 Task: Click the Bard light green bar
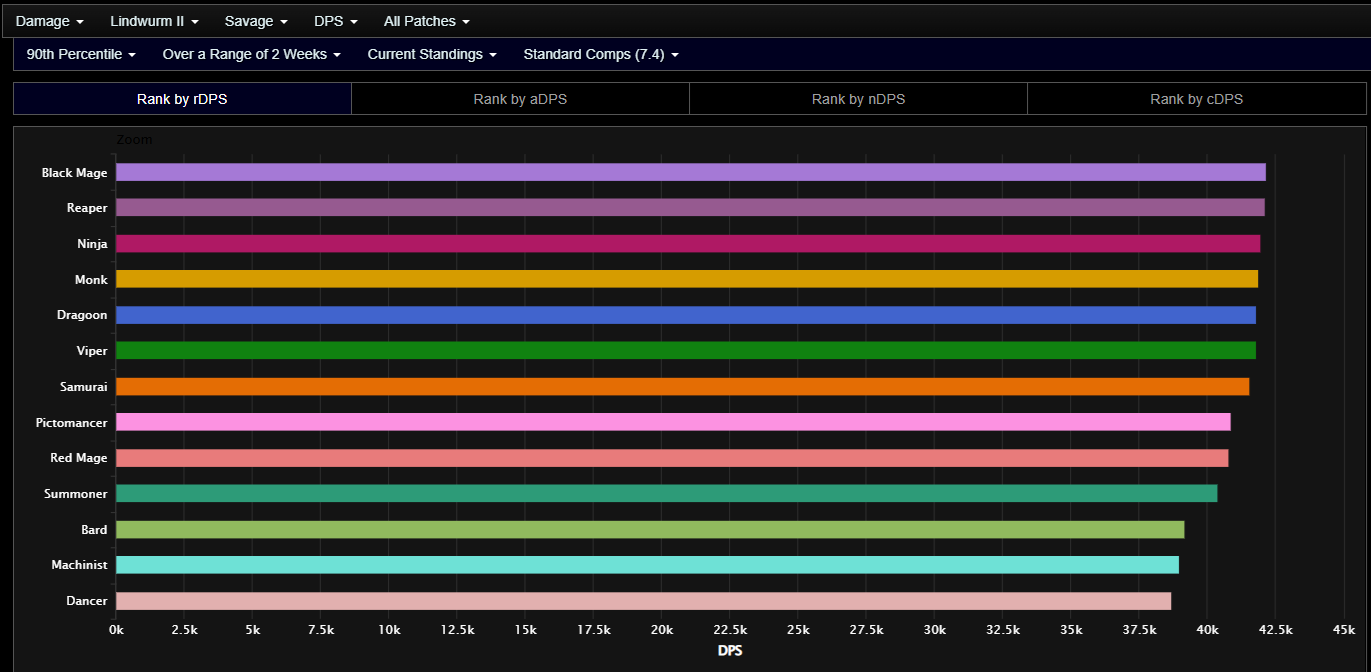click(650, 529)
